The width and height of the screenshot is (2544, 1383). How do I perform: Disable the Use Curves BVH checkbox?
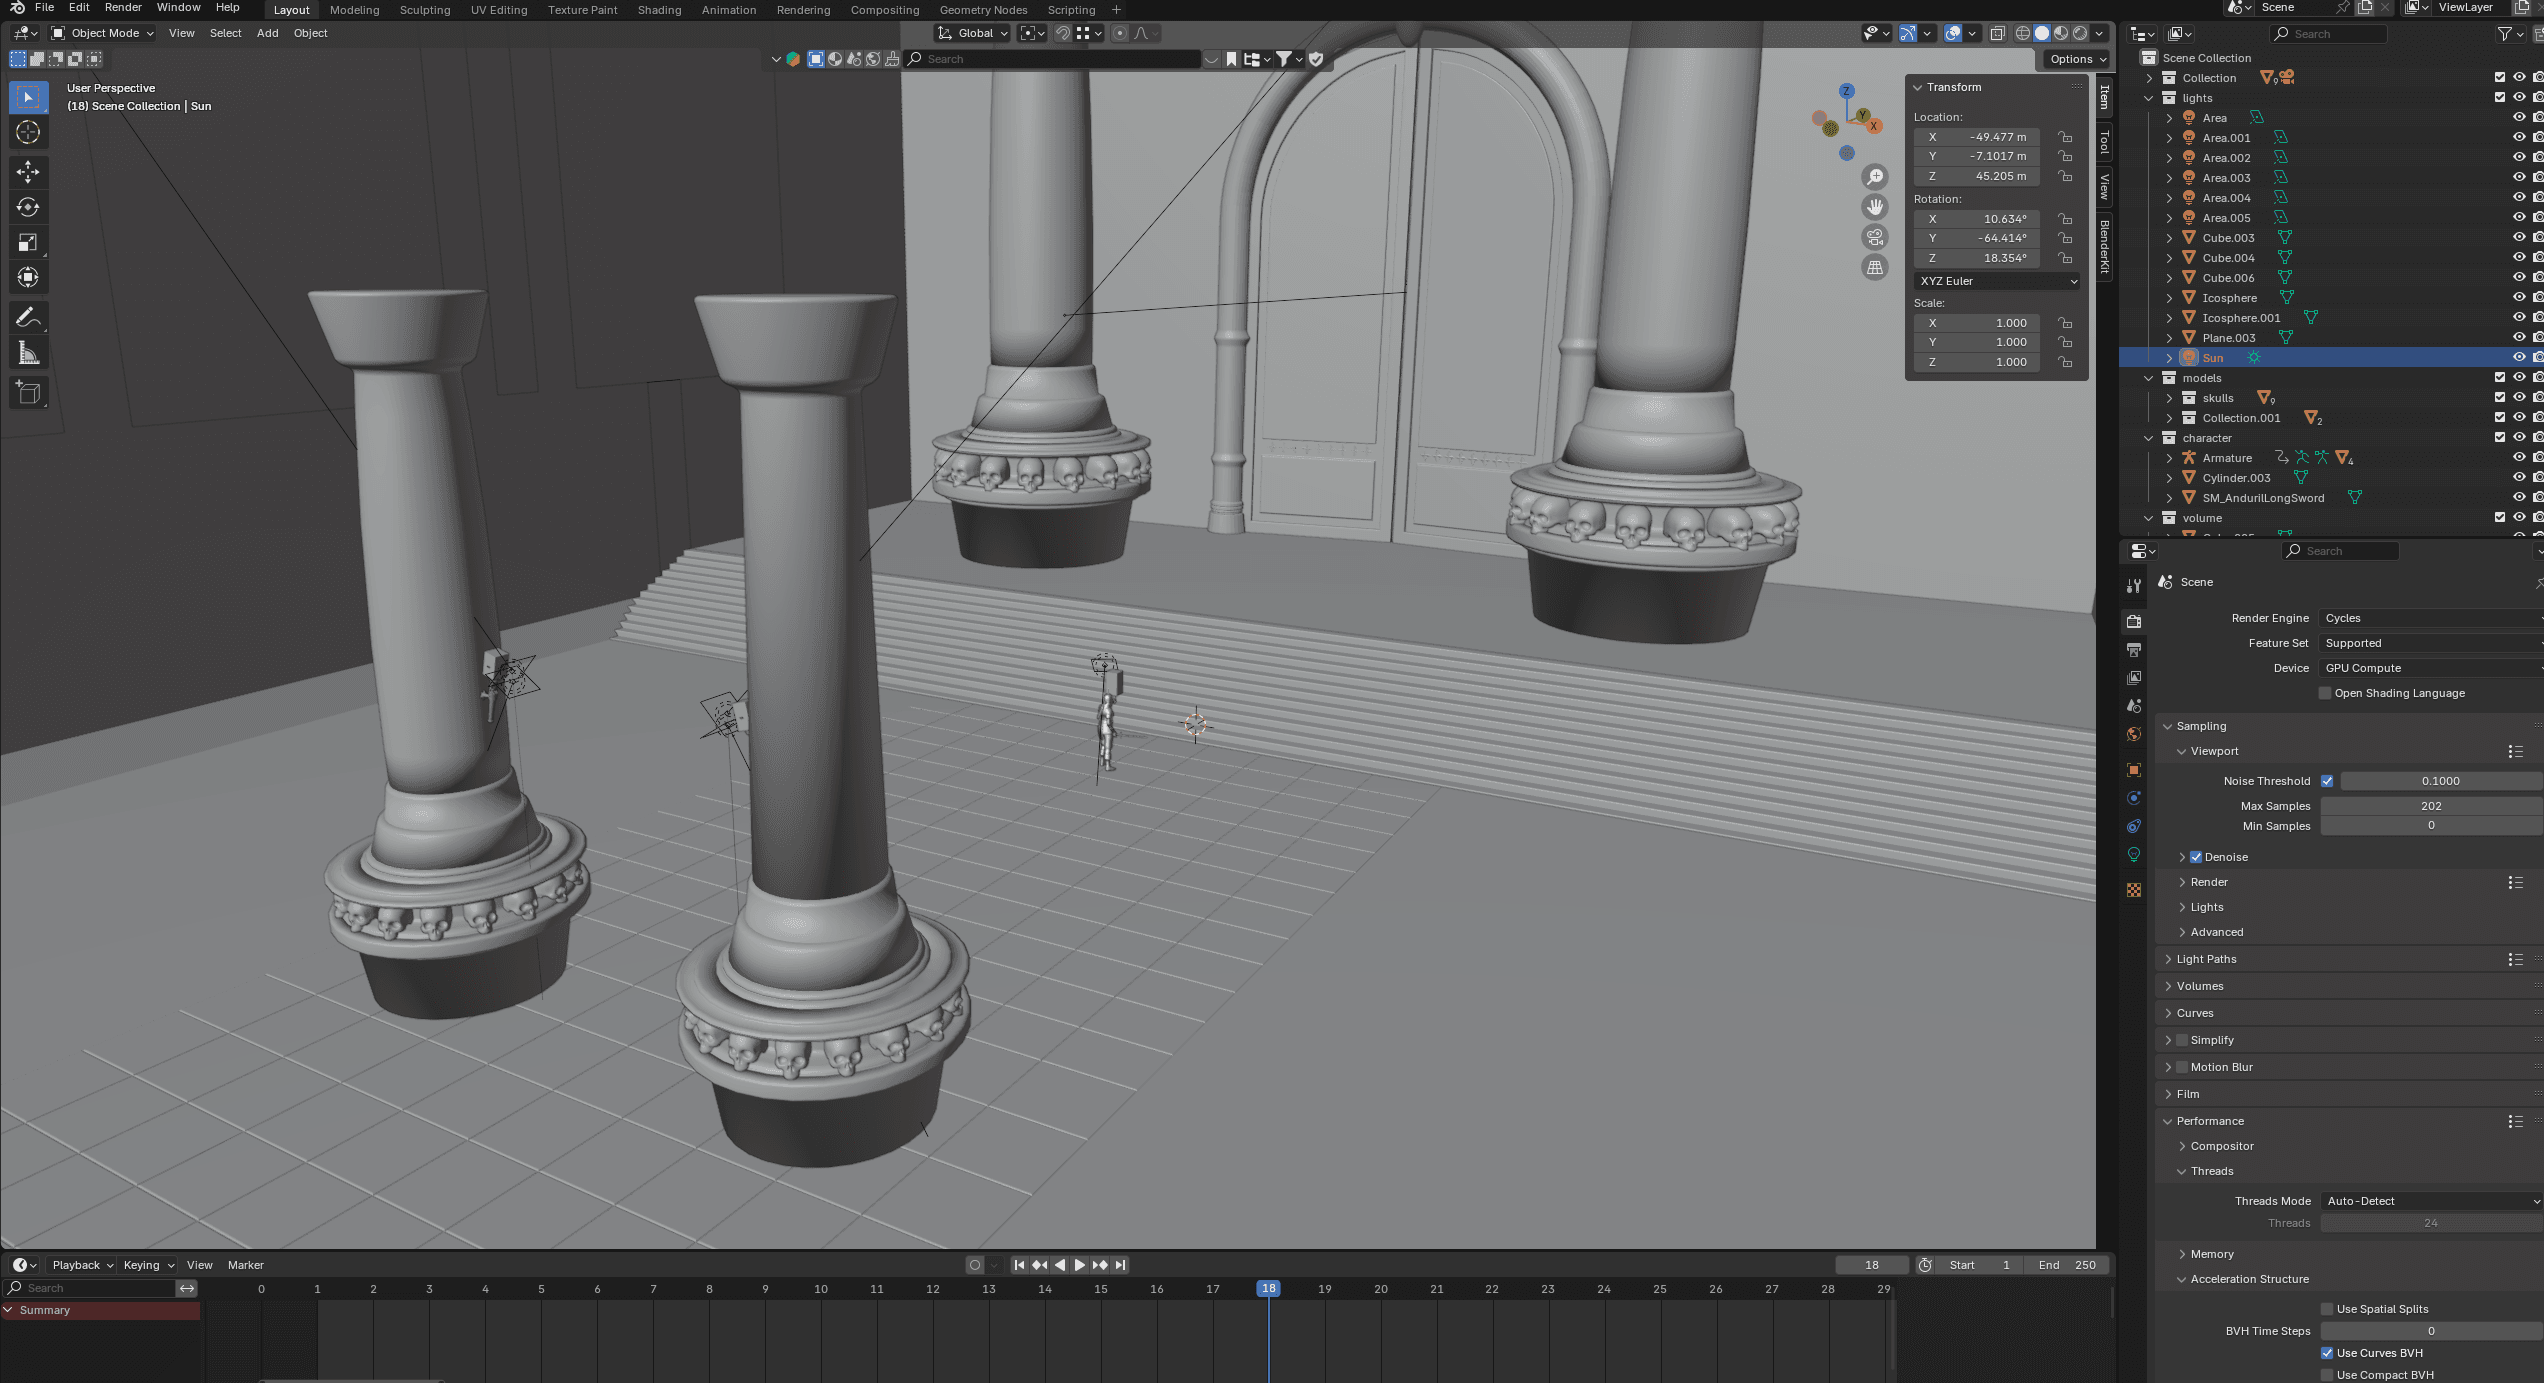2327,1353
